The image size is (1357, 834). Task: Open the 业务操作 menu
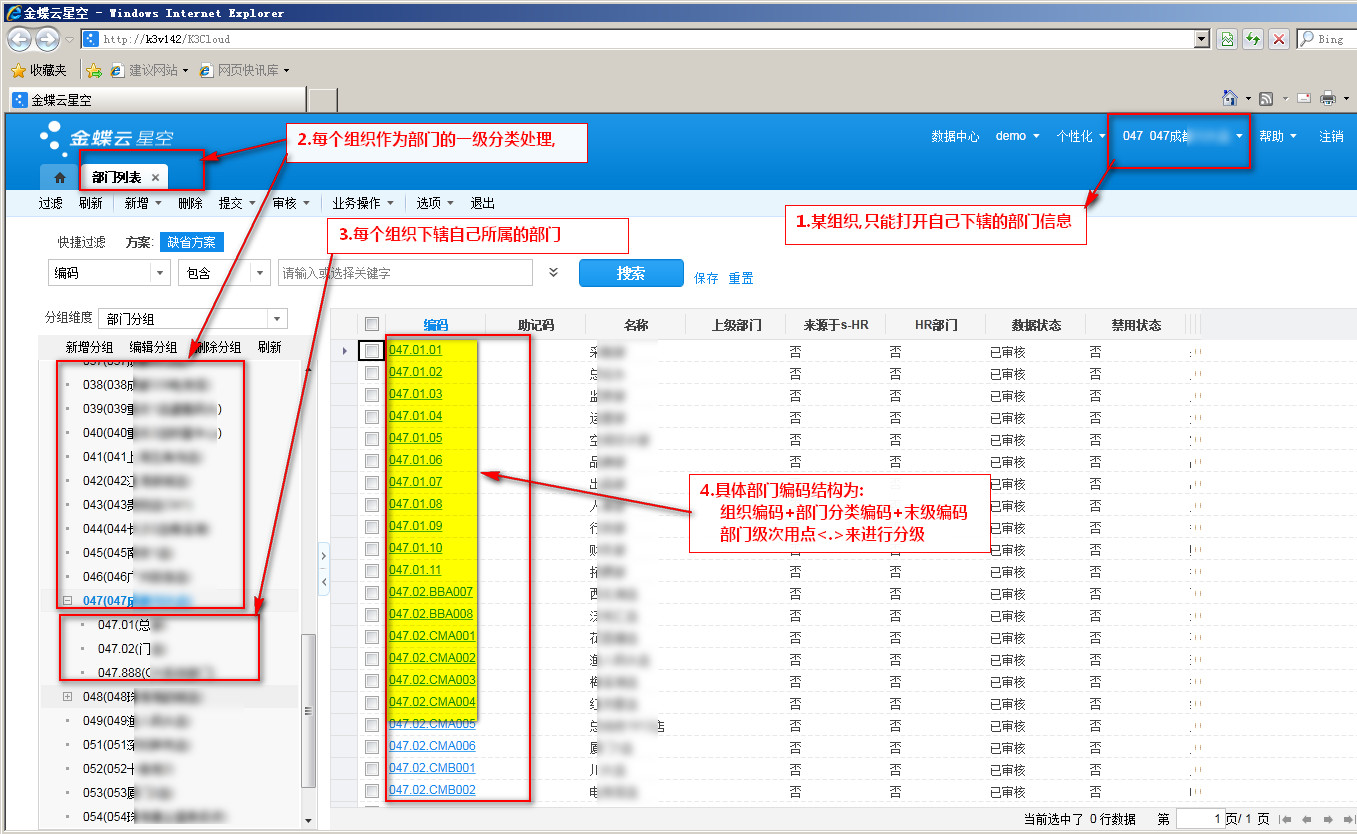tap(362, 203)
